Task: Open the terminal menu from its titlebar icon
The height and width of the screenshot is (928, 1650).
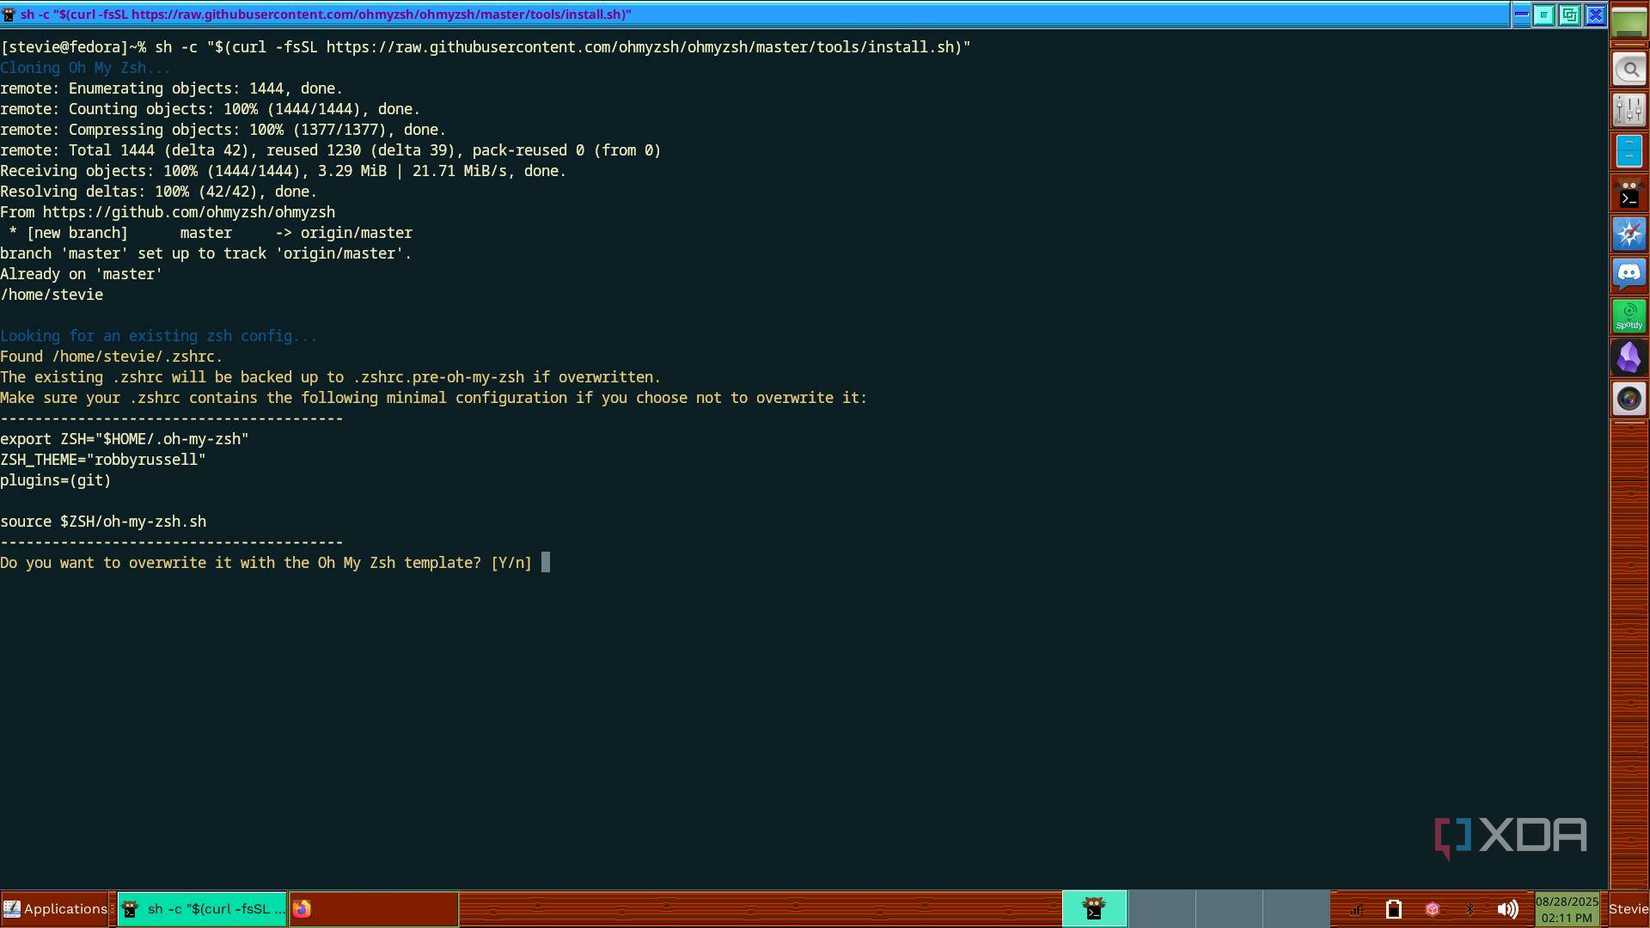Action: (11, 14)
